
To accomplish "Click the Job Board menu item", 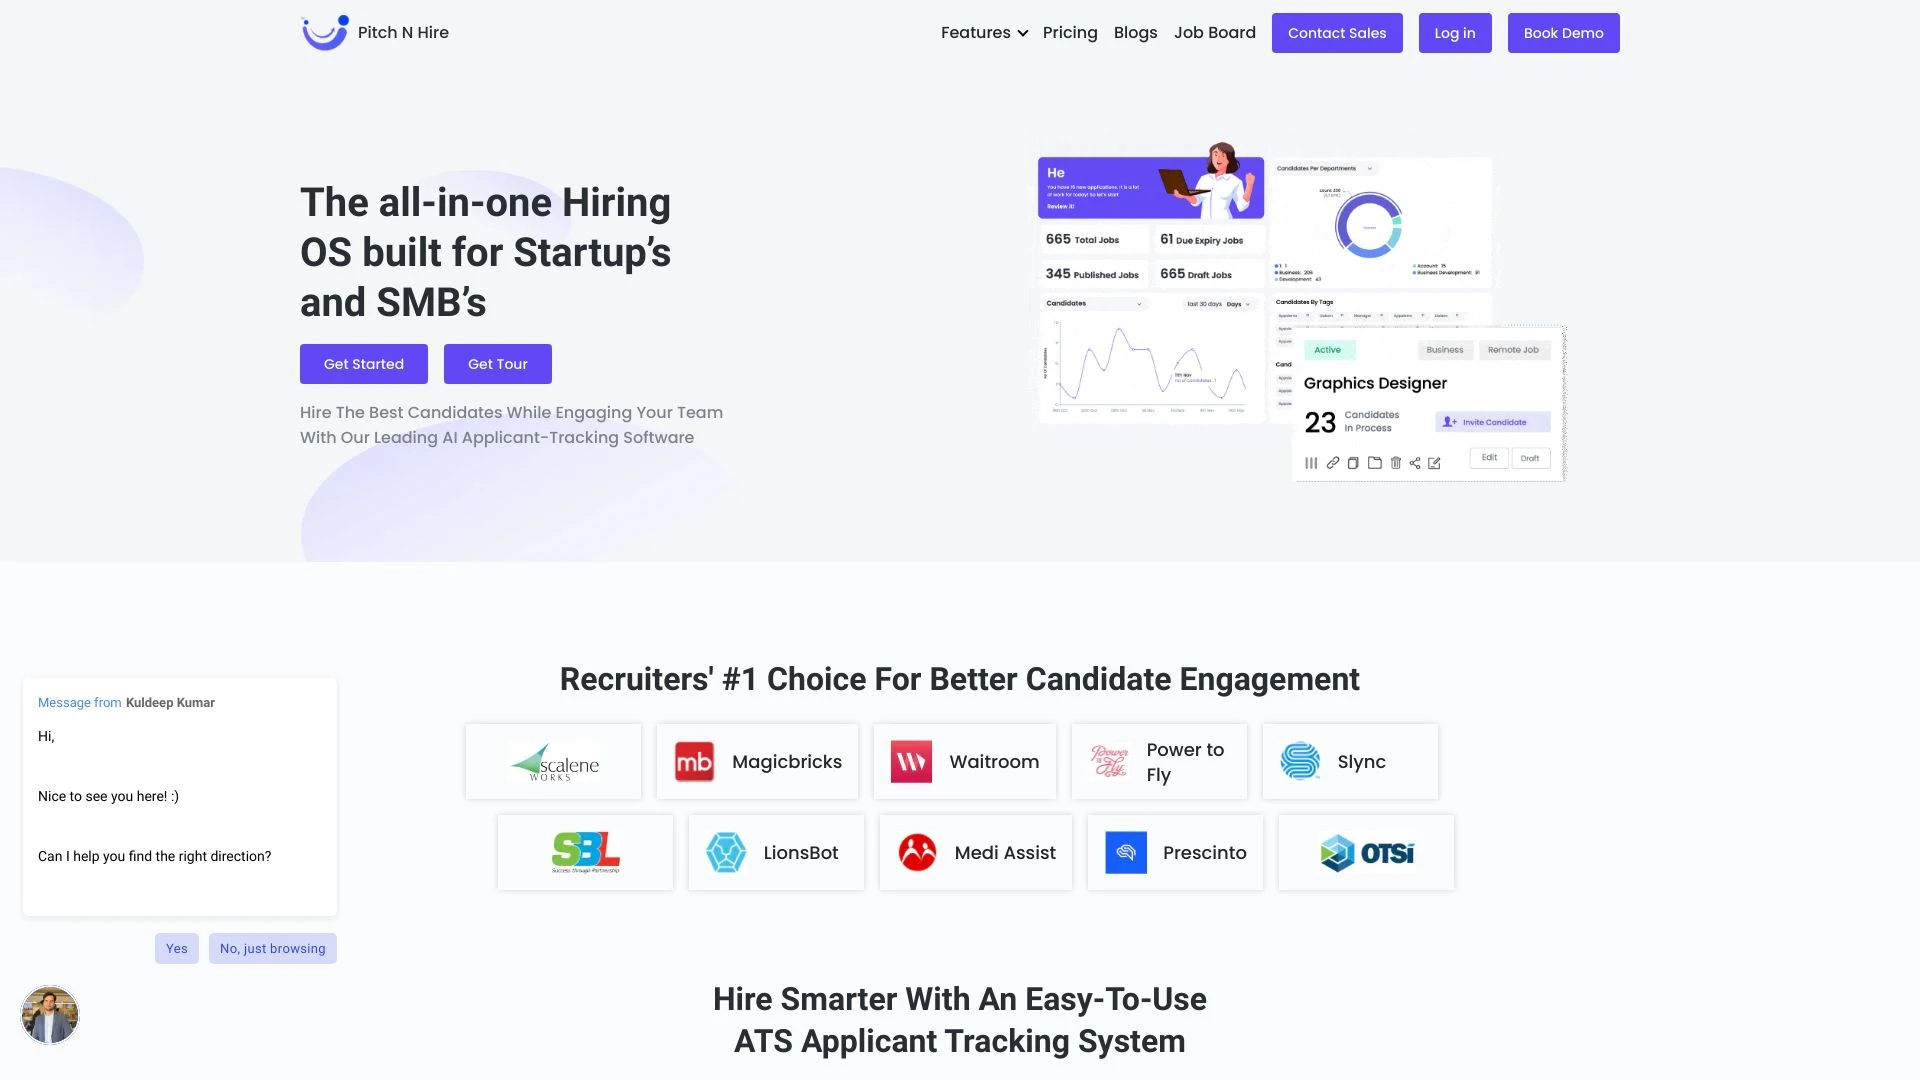I will tap(1216, 32).
